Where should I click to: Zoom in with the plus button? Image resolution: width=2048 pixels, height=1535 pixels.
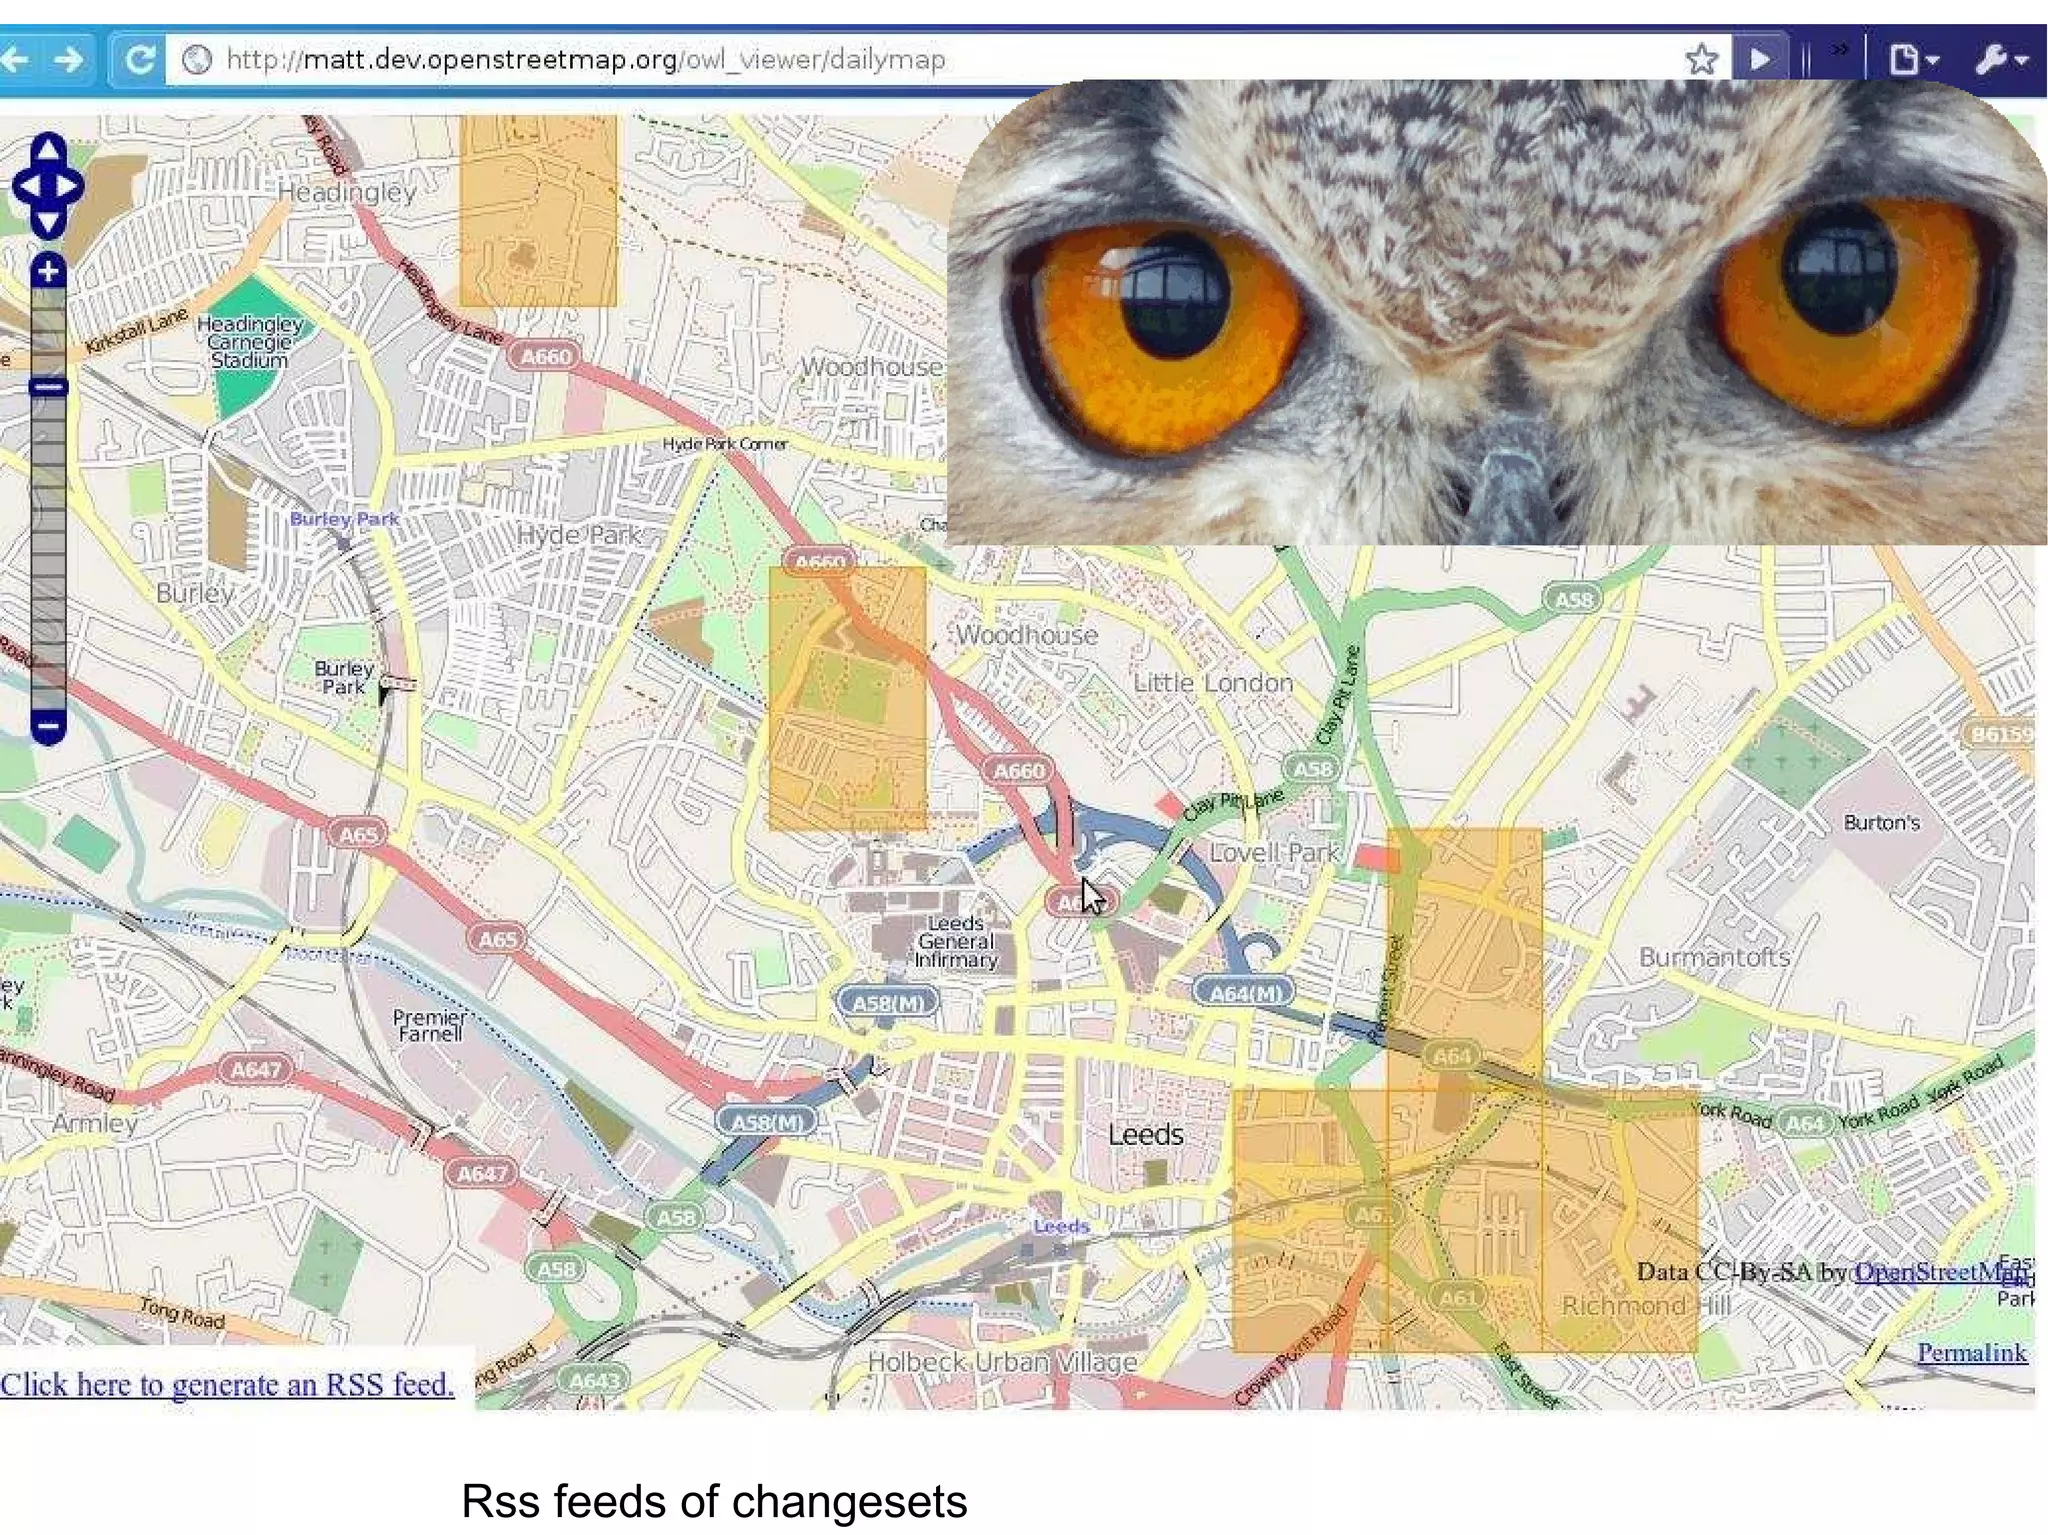[x=48, y=271]
